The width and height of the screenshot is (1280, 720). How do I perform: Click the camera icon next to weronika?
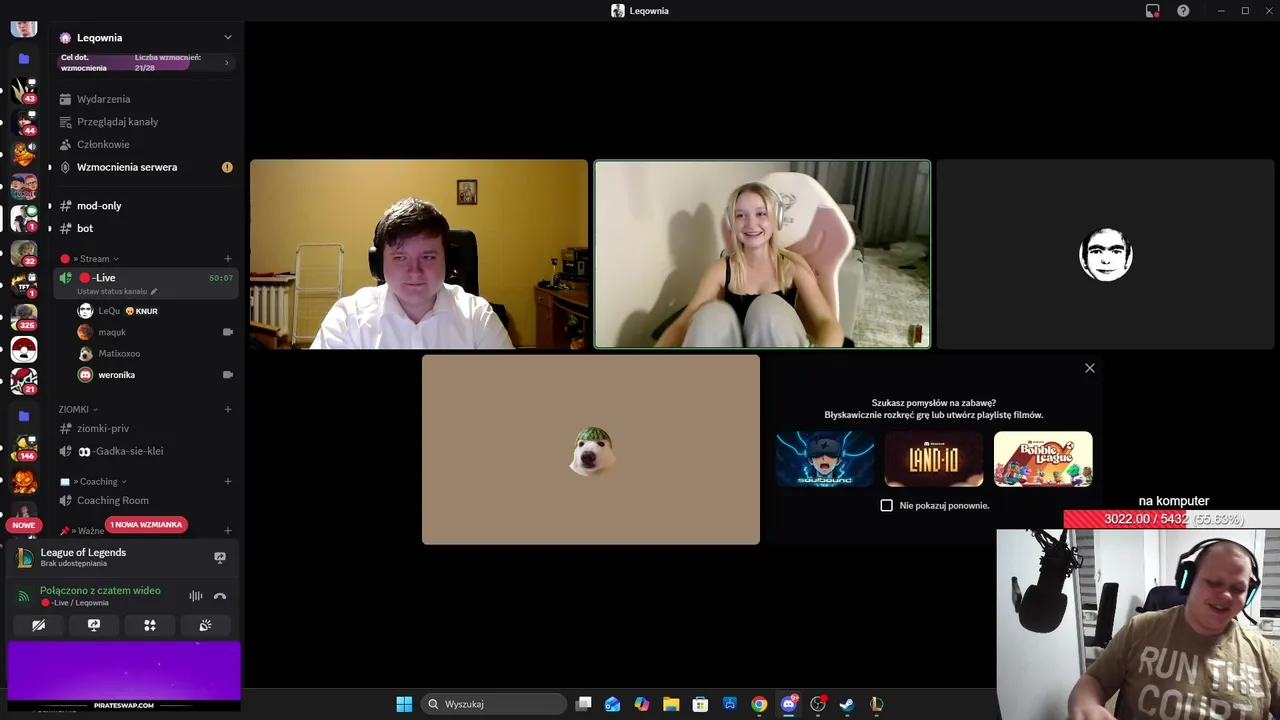tap(228, 375)
